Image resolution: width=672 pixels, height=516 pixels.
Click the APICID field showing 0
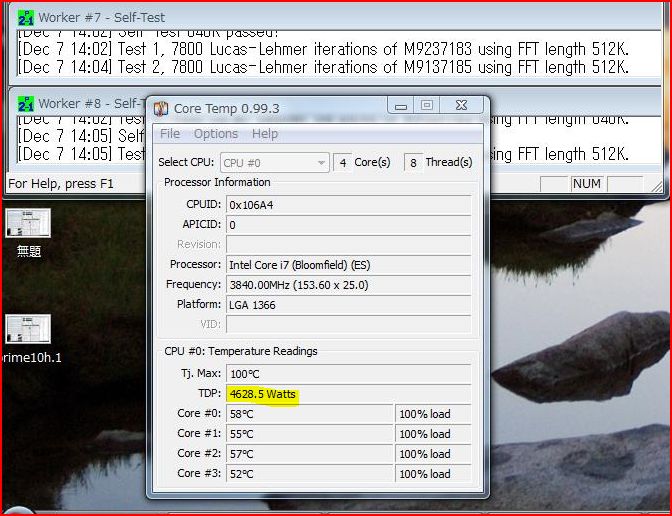tap(348, 225)
